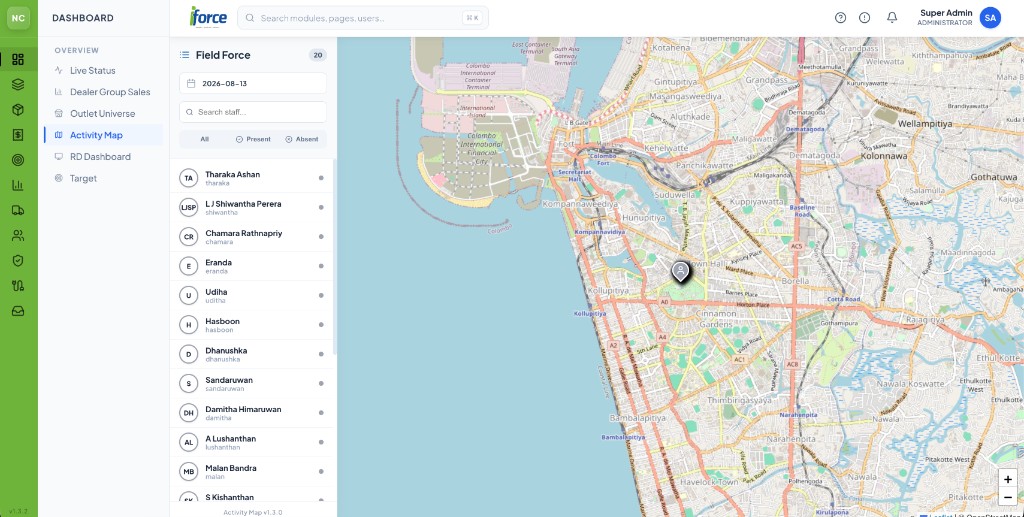
Task: Filter staff by Absent
Action: (x=302, y=139)
